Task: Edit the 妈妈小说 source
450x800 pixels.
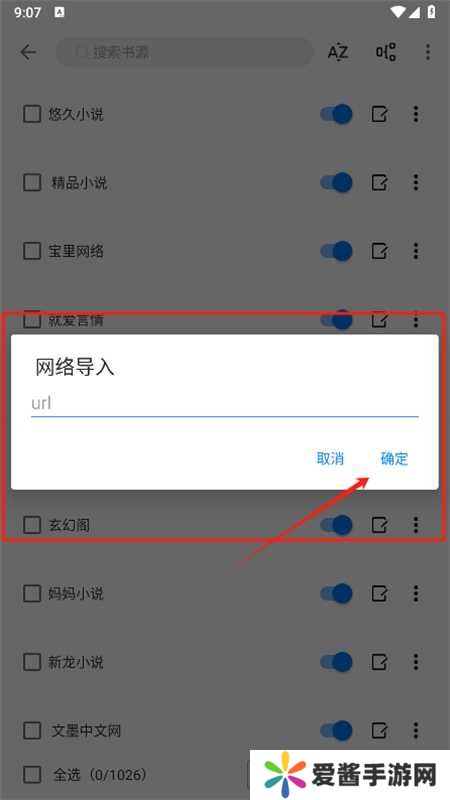Action: tap(379, 593)
